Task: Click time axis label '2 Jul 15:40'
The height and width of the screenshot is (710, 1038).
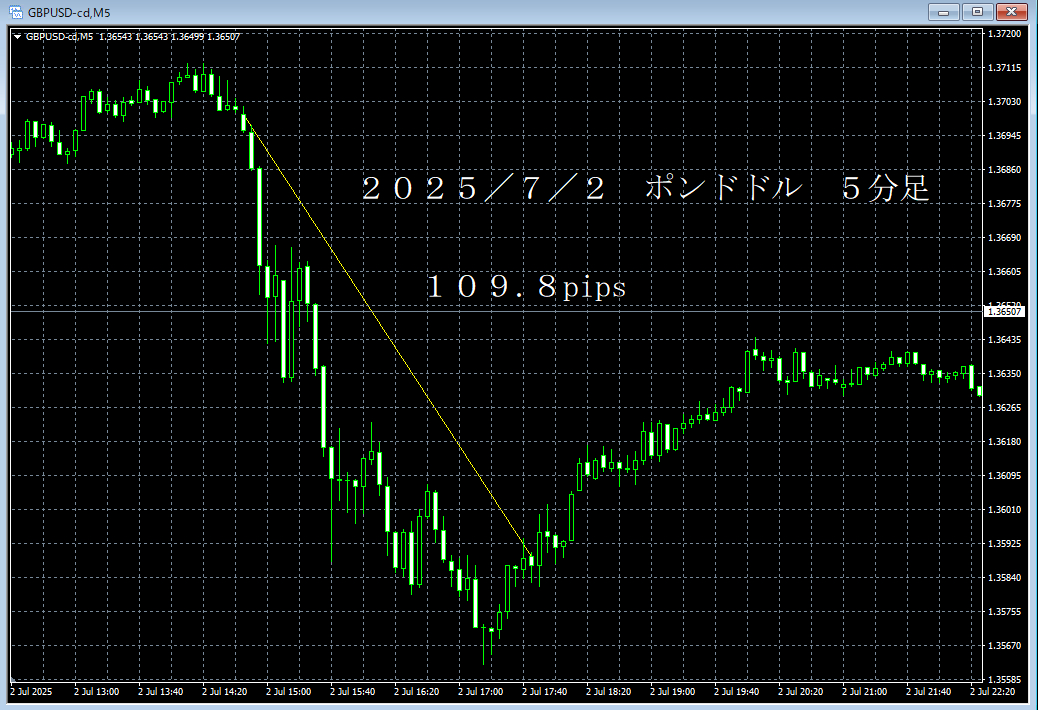Action: [x=353, y=691]
